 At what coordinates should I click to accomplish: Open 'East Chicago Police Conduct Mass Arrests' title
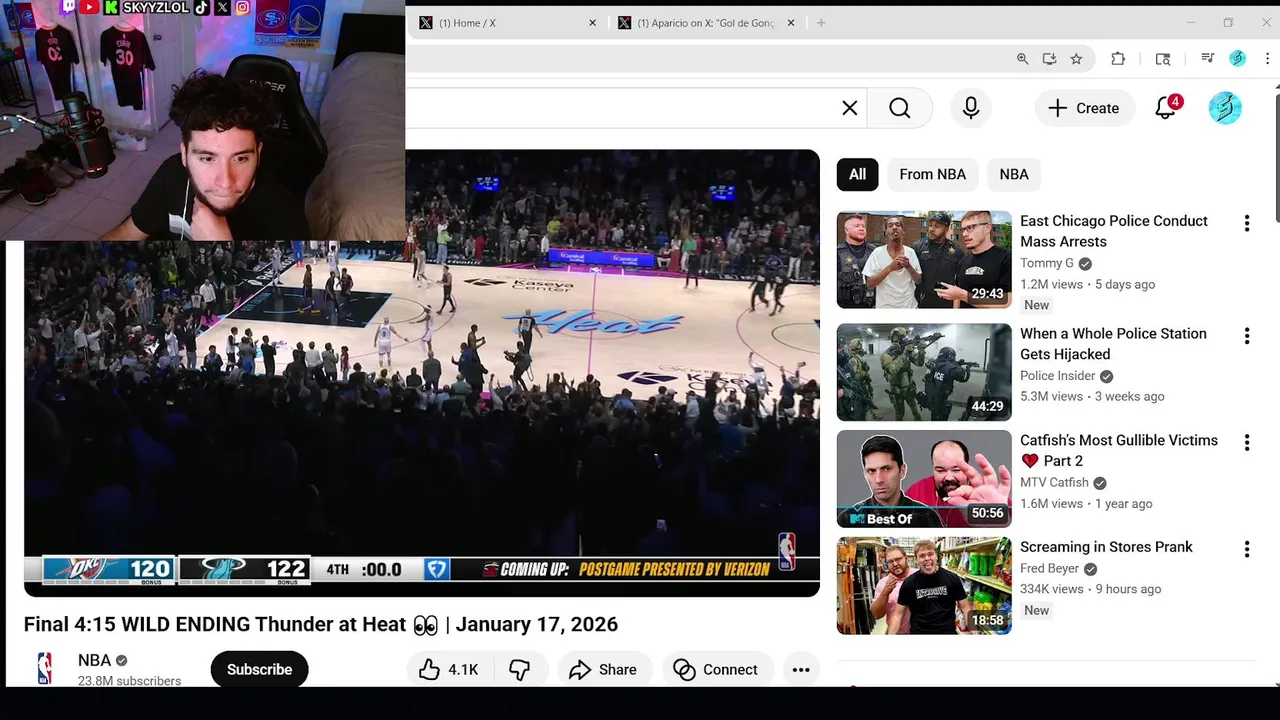point(1114,231)
